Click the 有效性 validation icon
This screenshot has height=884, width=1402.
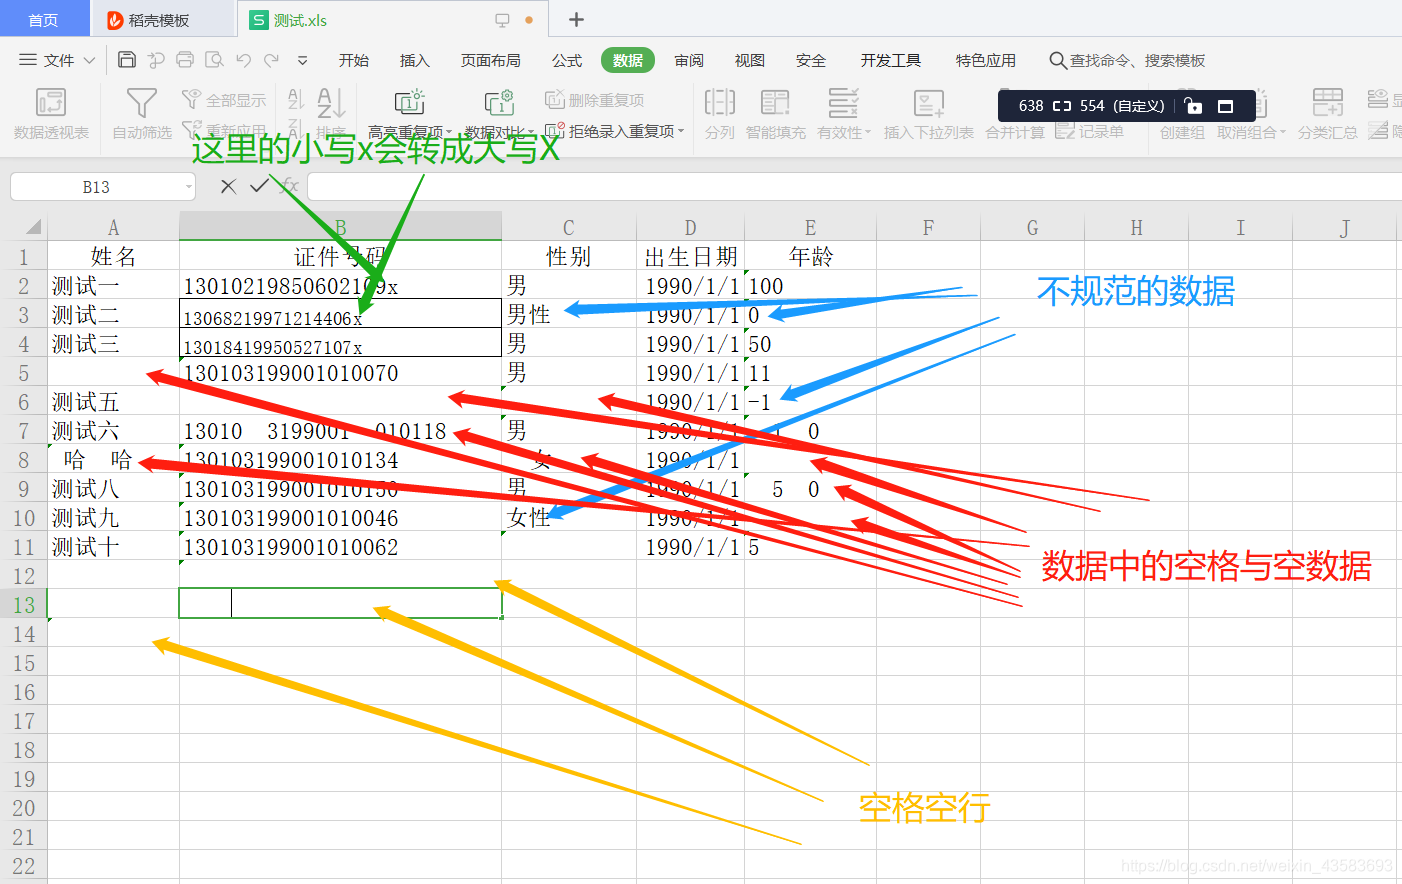(x=843, y=102)
